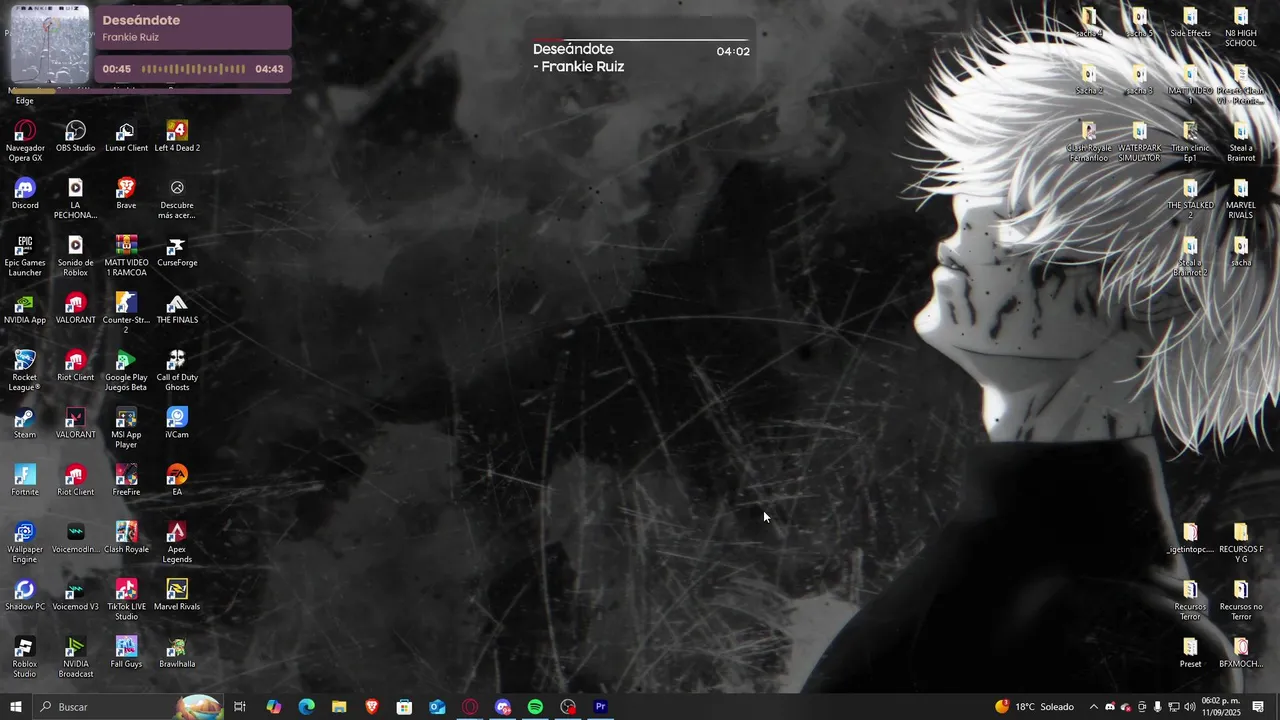This screenshot has width=1280, height=720.
Task: Open the EA app shortcut
Action: pos(177,481)
